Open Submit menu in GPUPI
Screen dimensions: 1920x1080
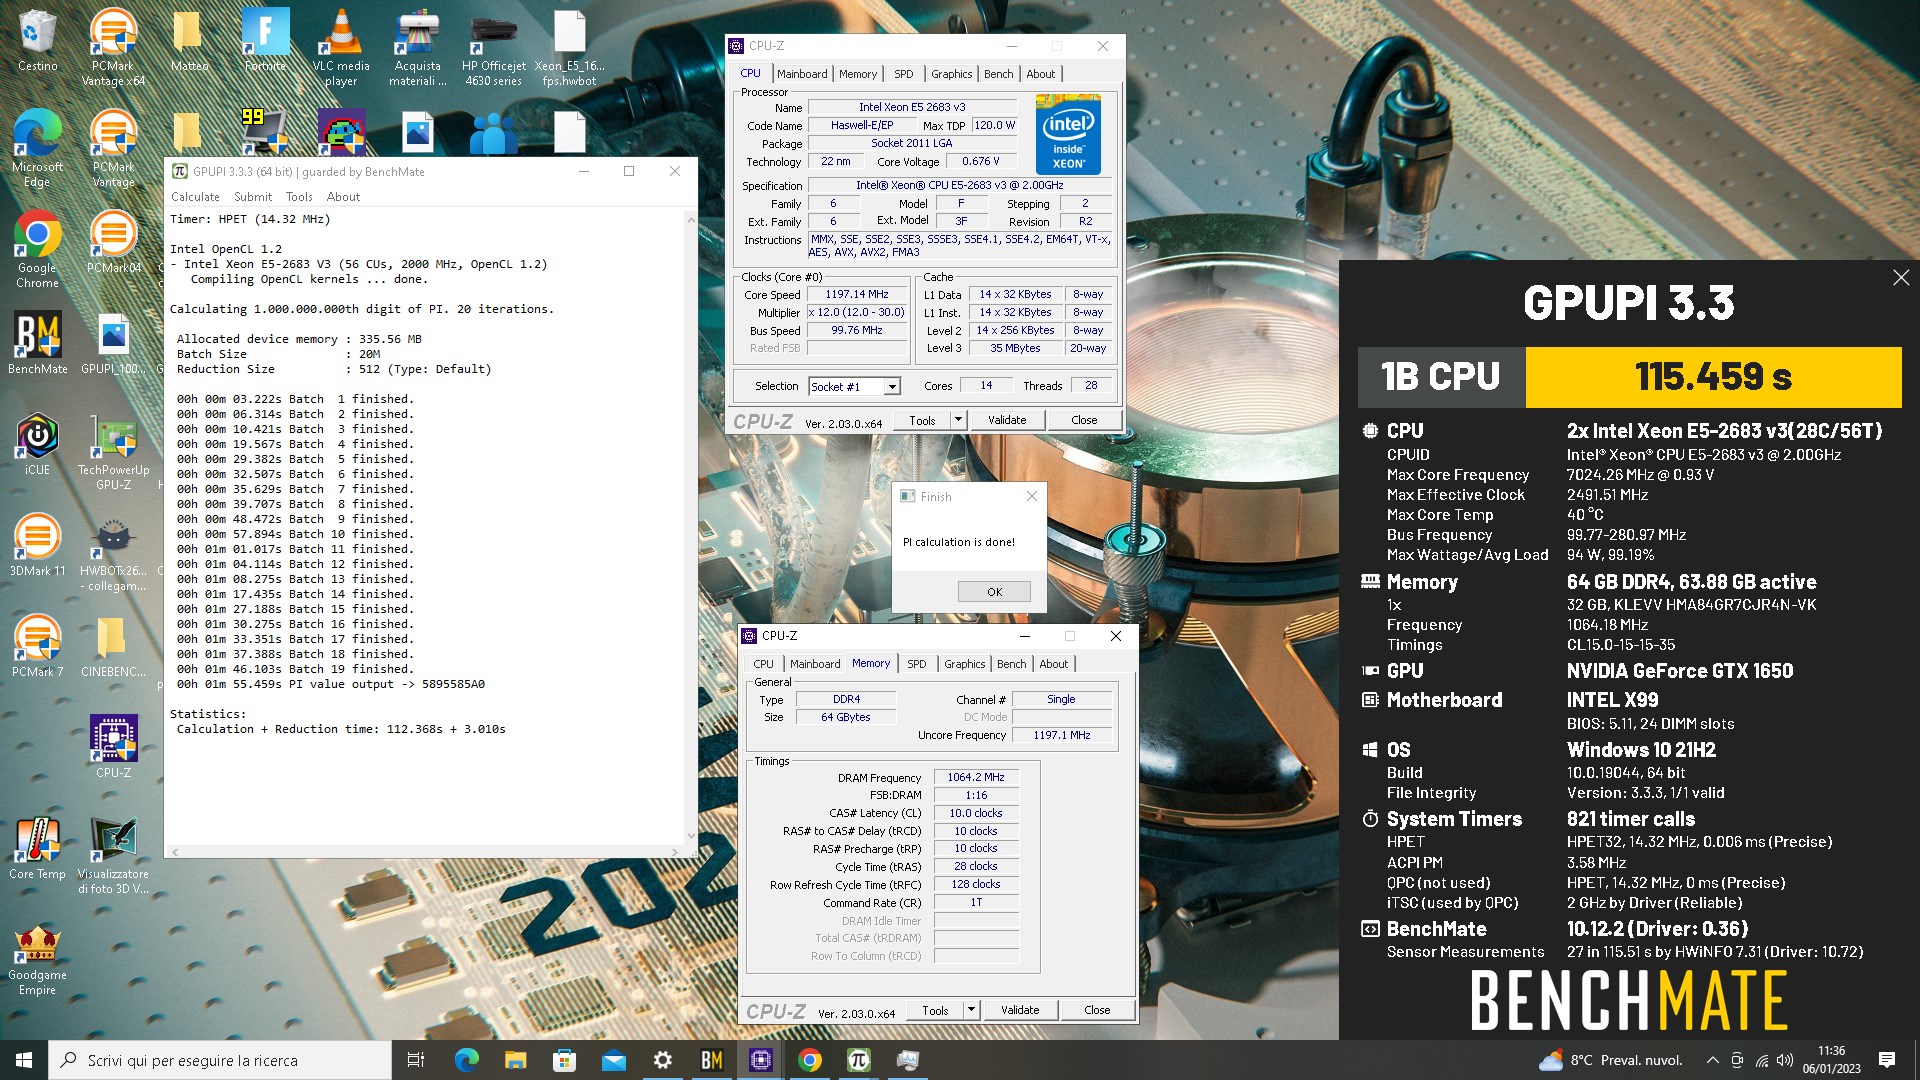(253, 197)
